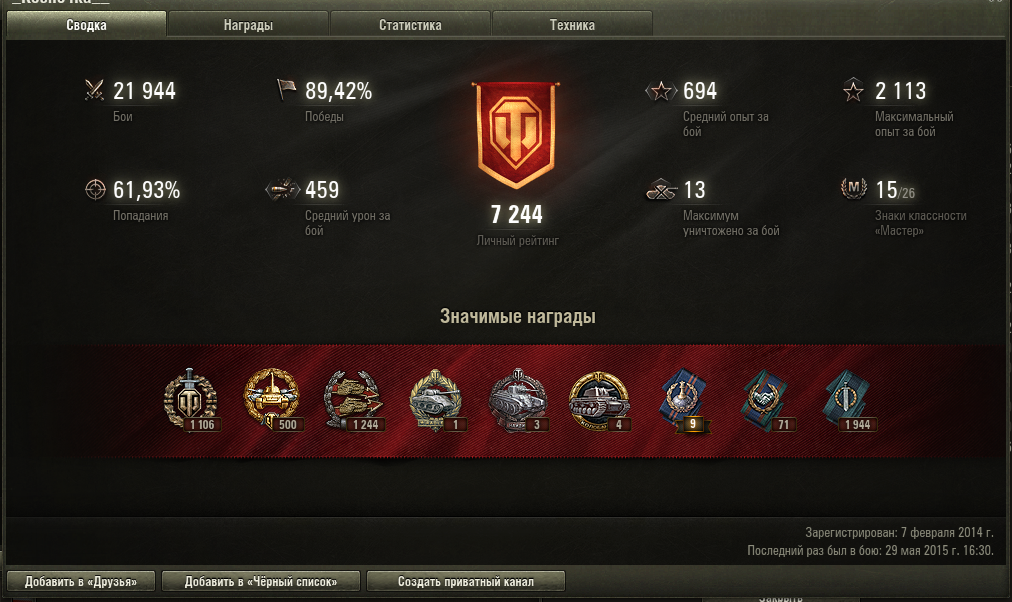Open the Статистика tab
The width and height of the screenshot is (1012, 602).
coord(410,25)
